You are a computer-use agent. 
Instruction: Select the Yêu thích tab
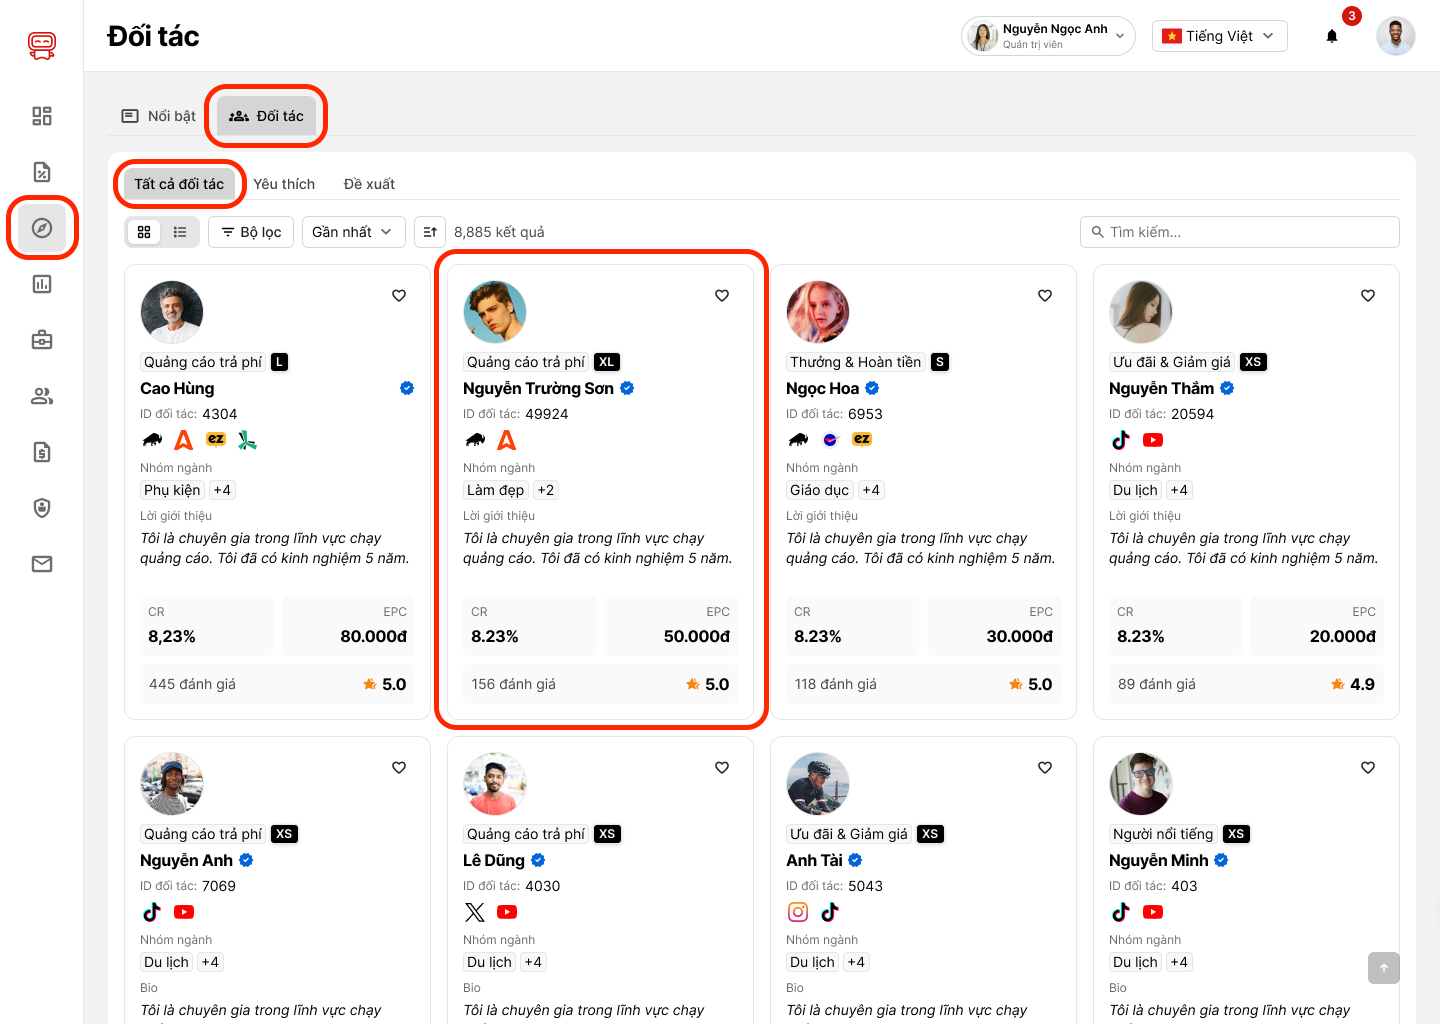(284, 184)
